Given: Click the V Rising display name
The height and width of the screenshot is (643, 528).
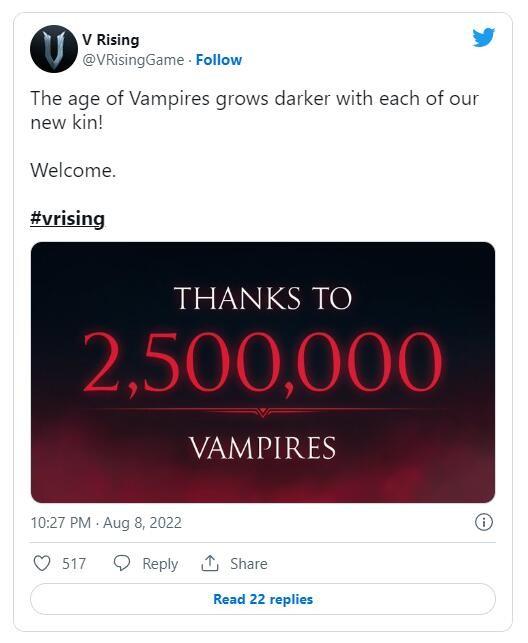Looking at the screenshot, I should click(111, 40).
